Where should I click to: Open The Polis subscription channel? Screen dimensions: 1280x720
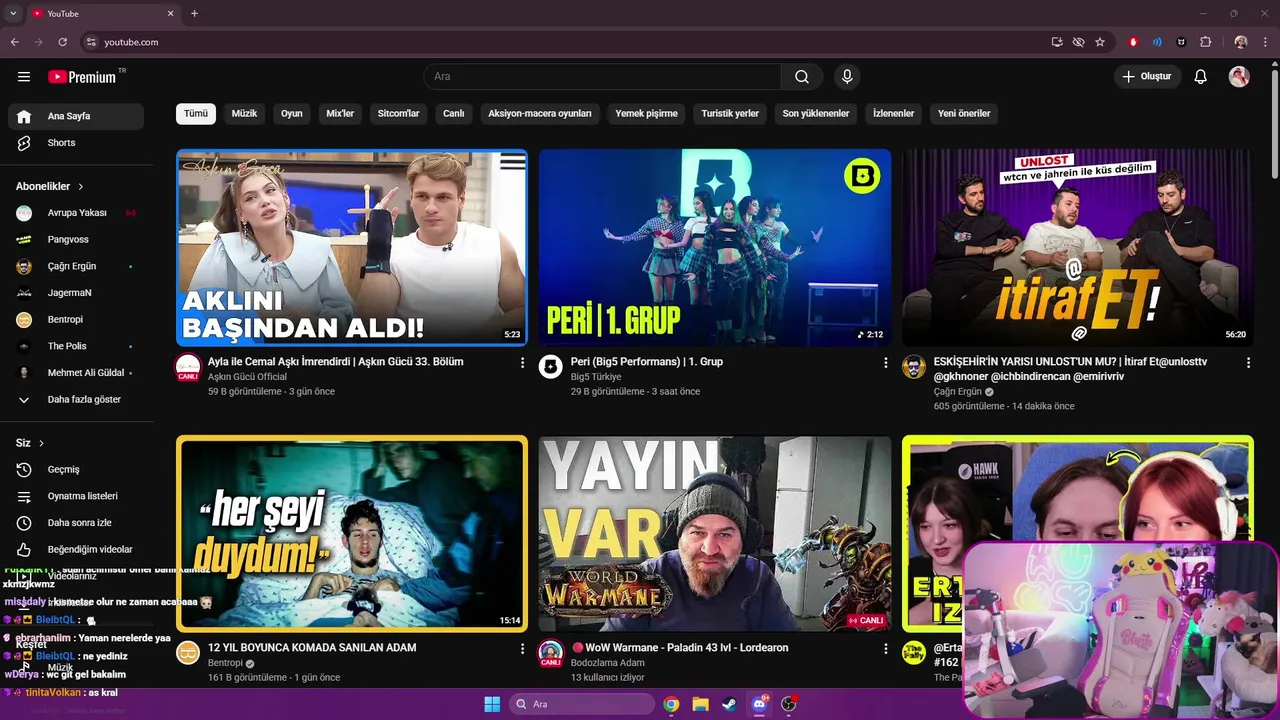(x=76, y=346)
